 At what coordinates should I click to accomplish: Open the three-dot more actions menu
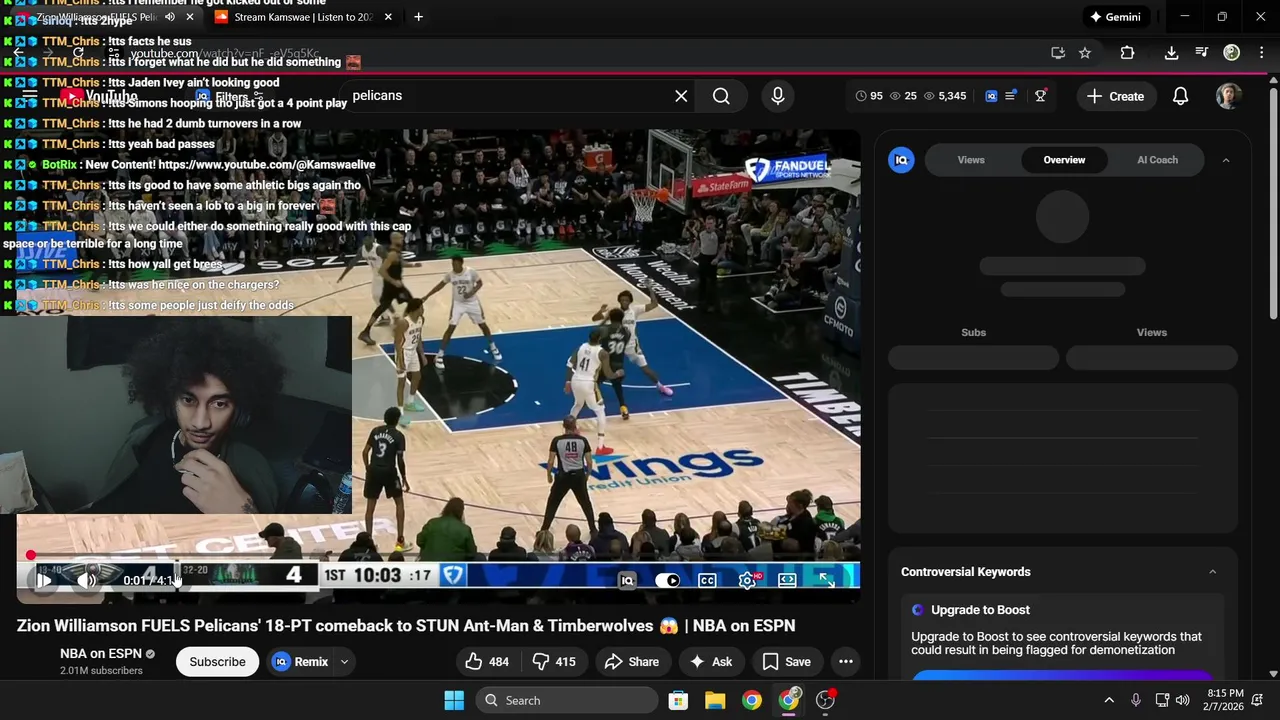tap(845, 662)
